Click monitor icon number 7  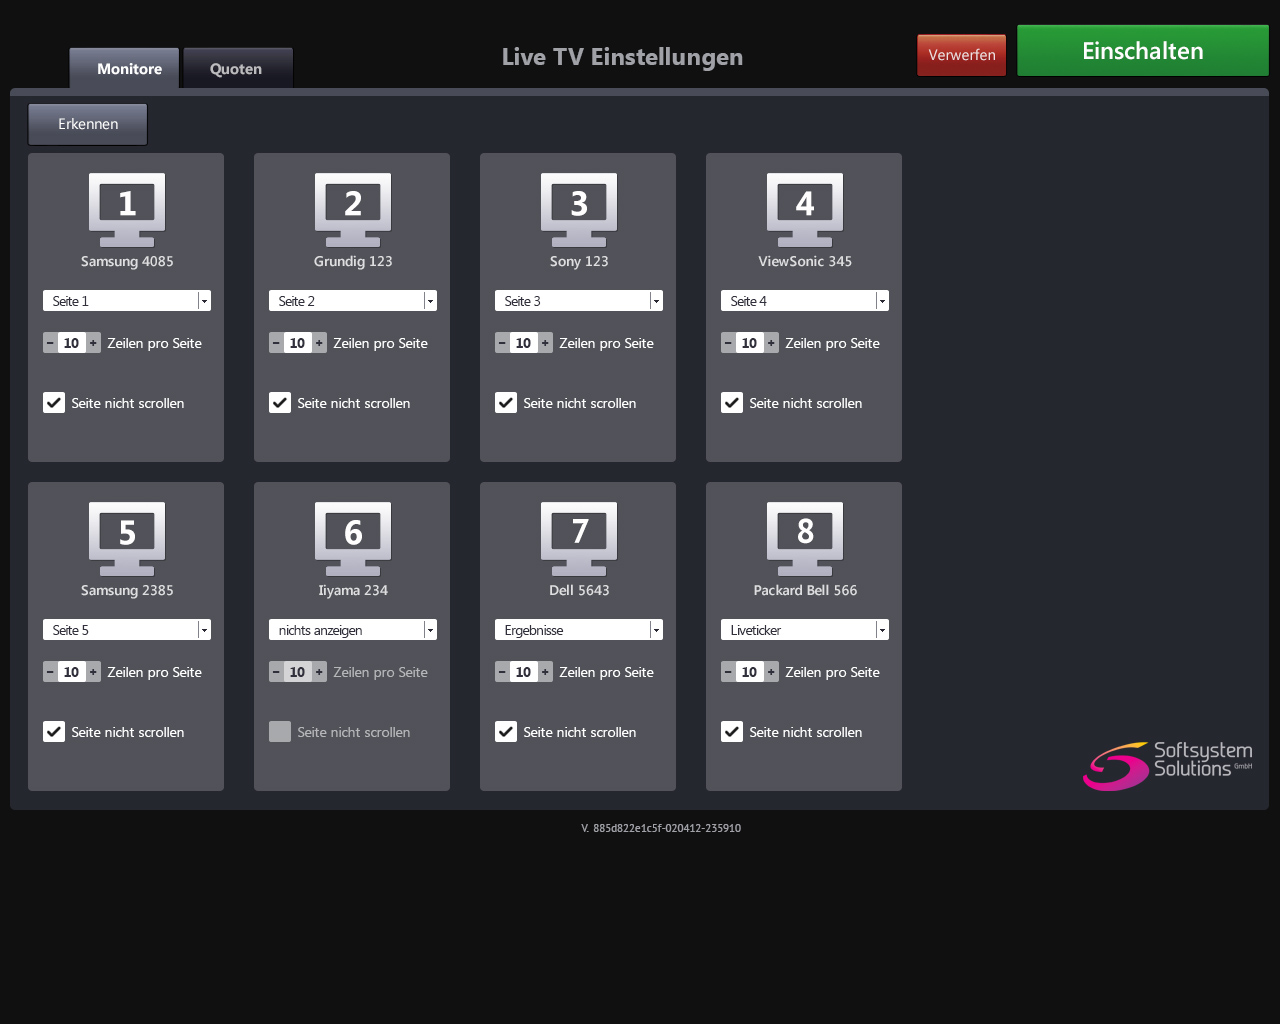pyautogui.click(x=579, y=539)
